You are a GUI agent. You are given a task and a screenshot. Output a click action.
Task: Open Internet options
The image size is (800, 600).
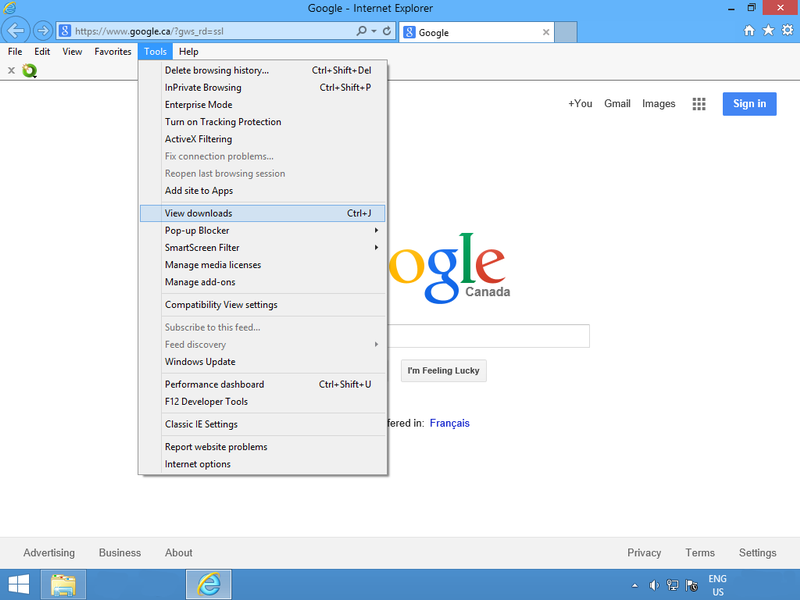(x=263, y=464)
